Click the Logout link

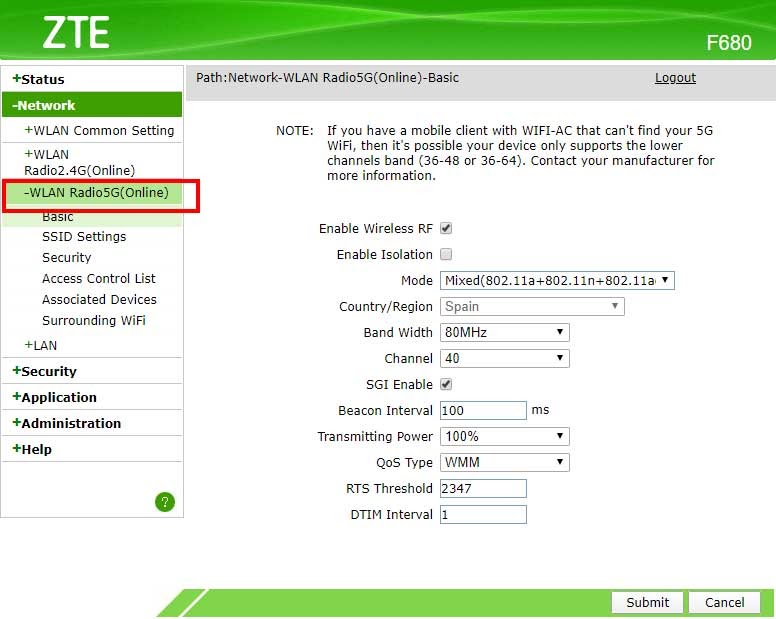click(675, 78)
